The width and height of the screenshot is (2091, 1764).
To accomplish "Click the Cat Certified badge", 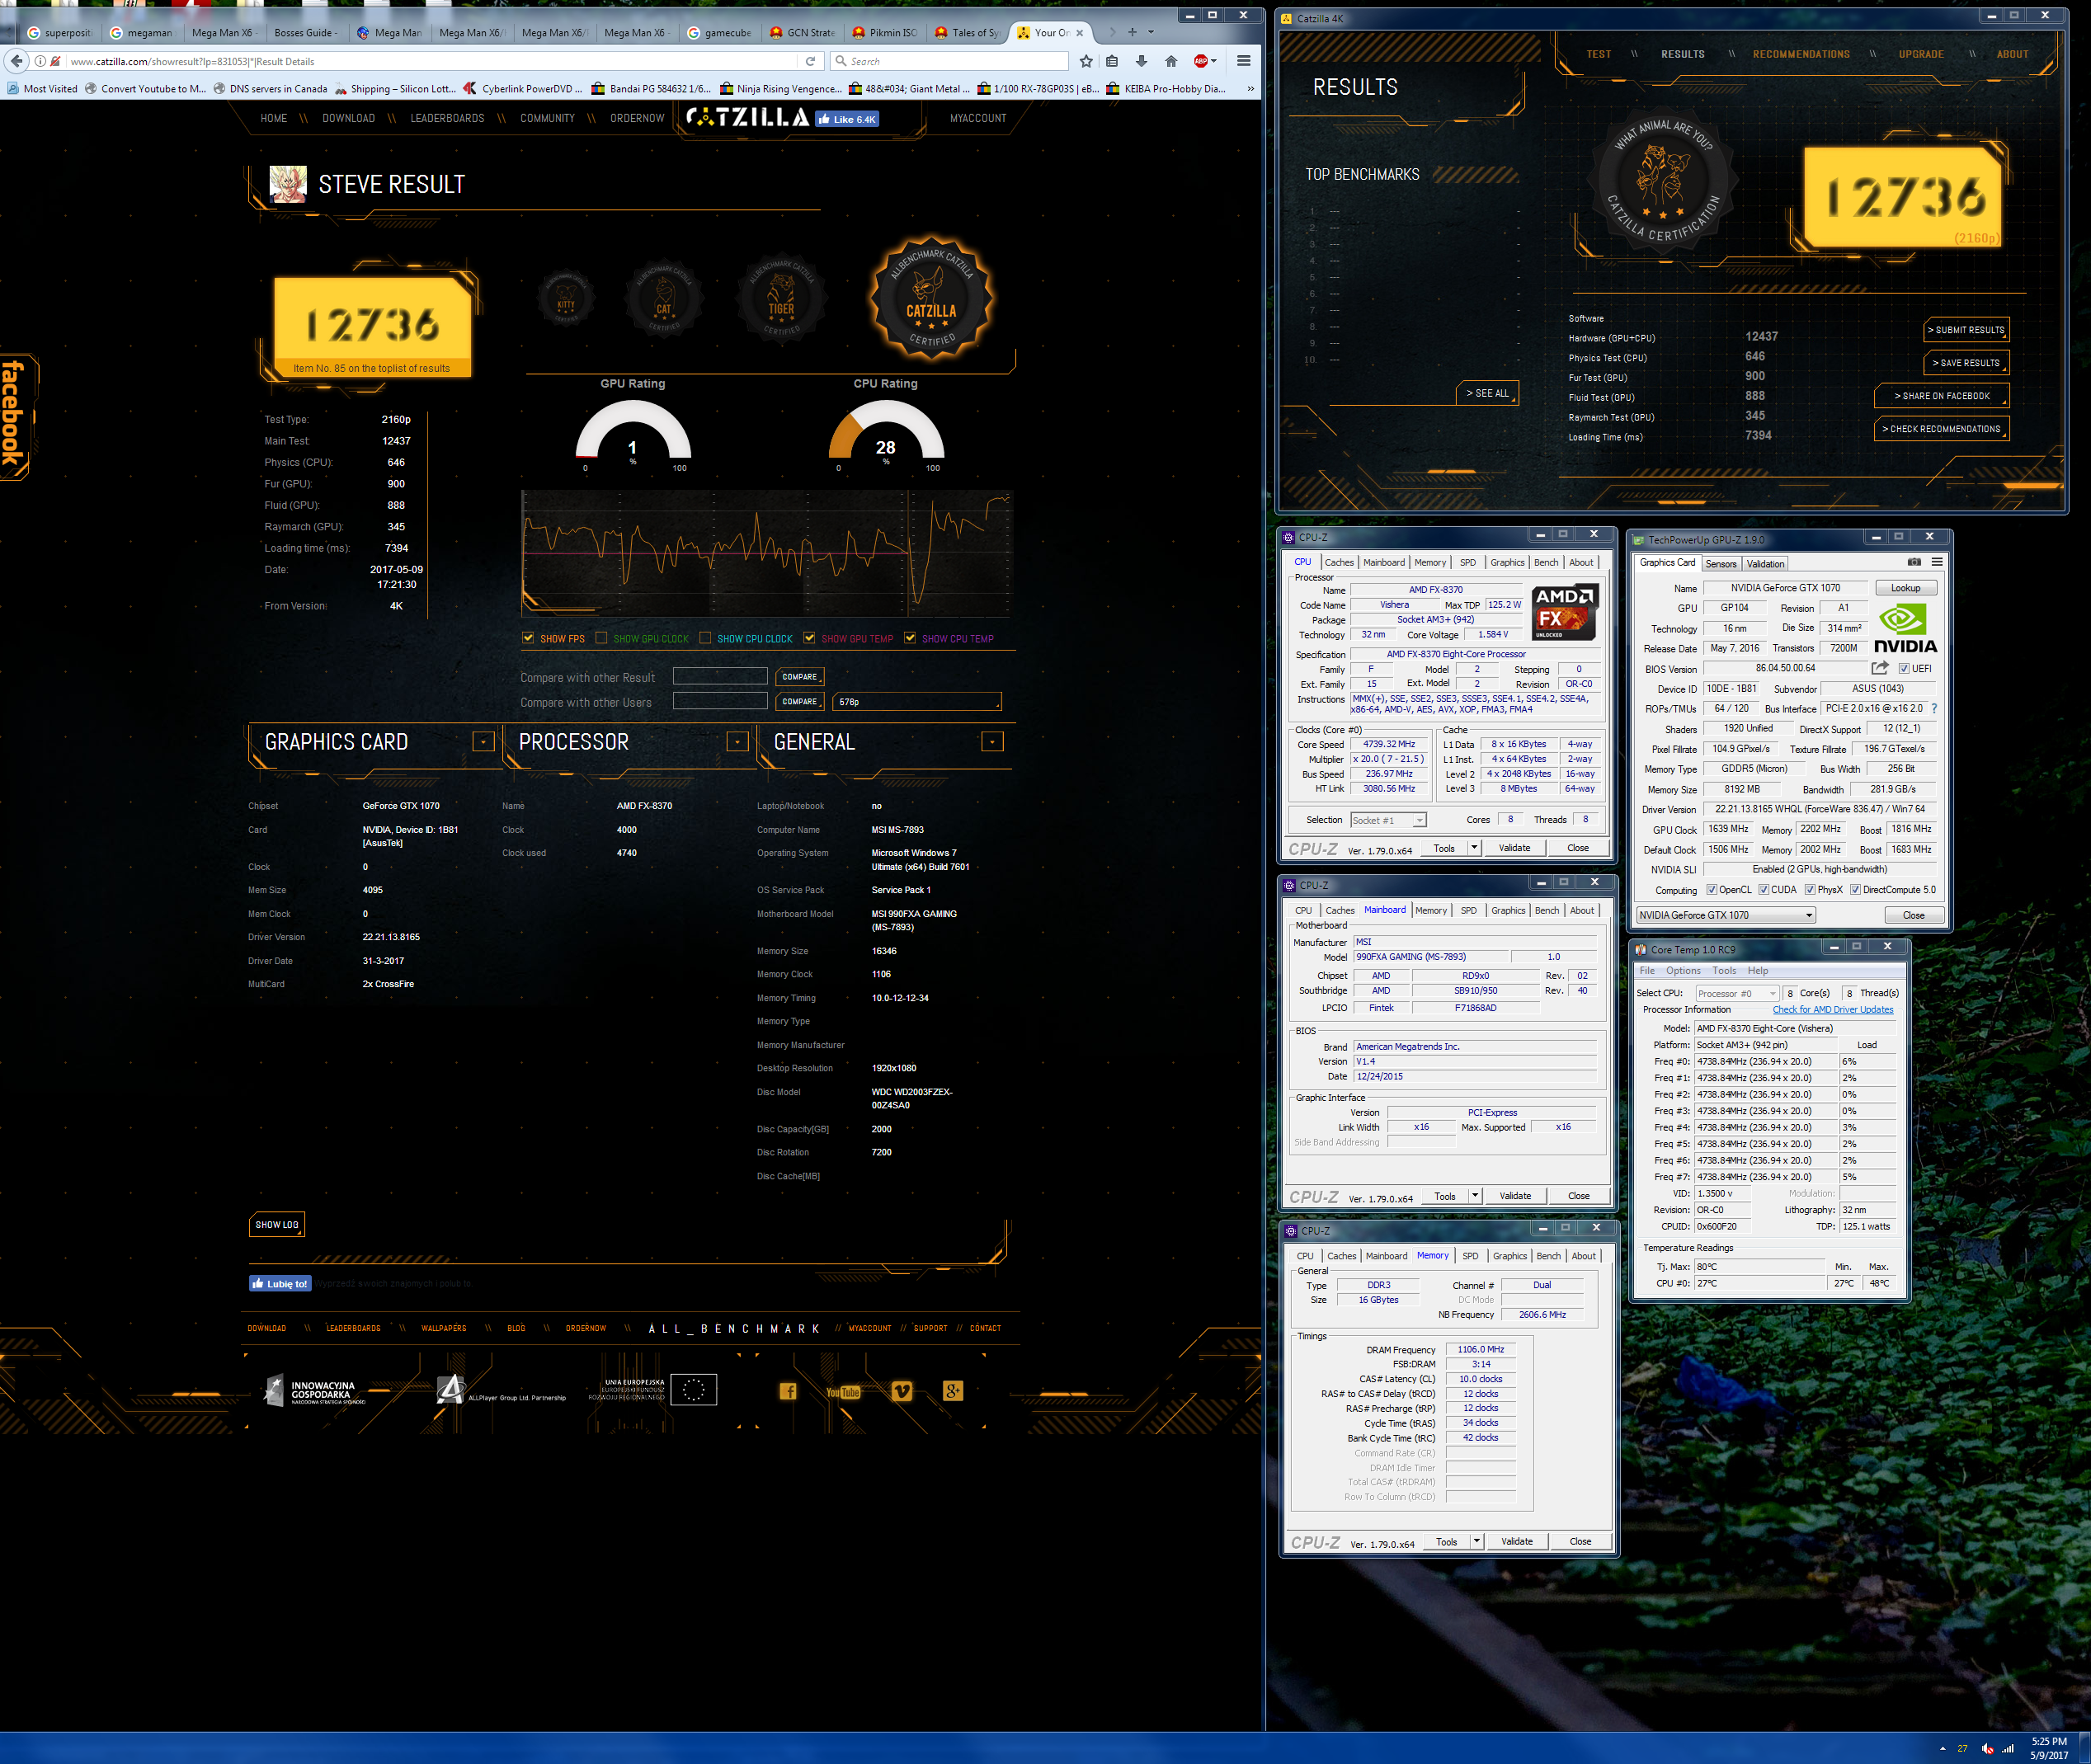I will (x=664, y=300).
